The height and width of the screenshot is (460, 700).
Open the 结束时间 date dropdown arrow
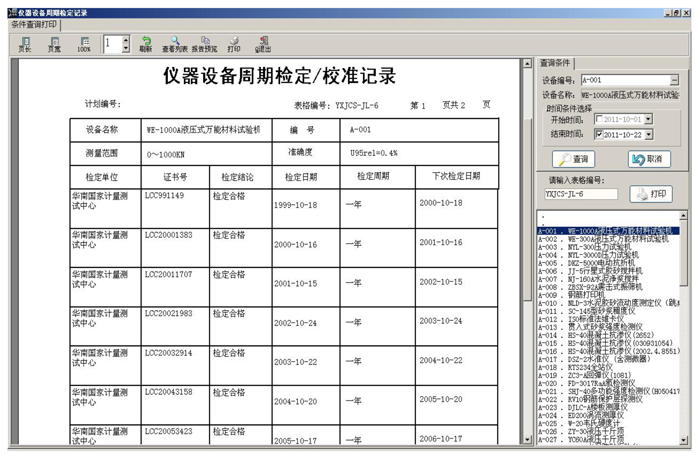(x=648, y=133)
